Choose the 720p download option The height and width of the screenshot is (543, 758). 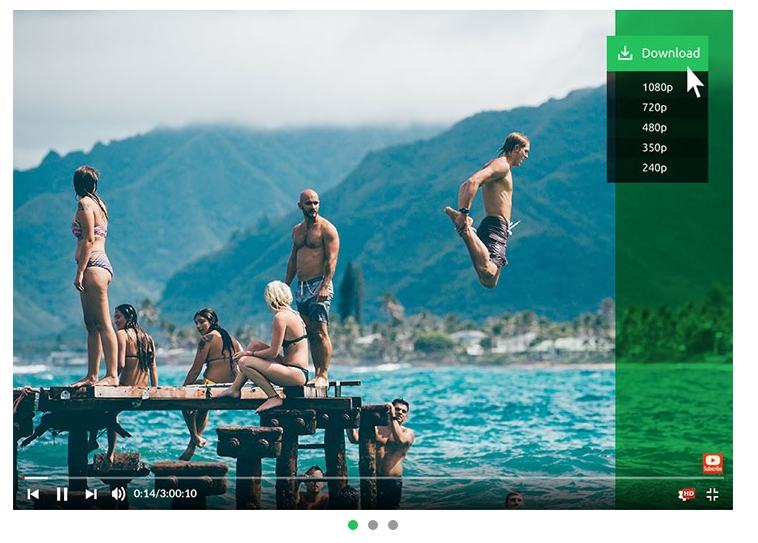tap(657, 107)
